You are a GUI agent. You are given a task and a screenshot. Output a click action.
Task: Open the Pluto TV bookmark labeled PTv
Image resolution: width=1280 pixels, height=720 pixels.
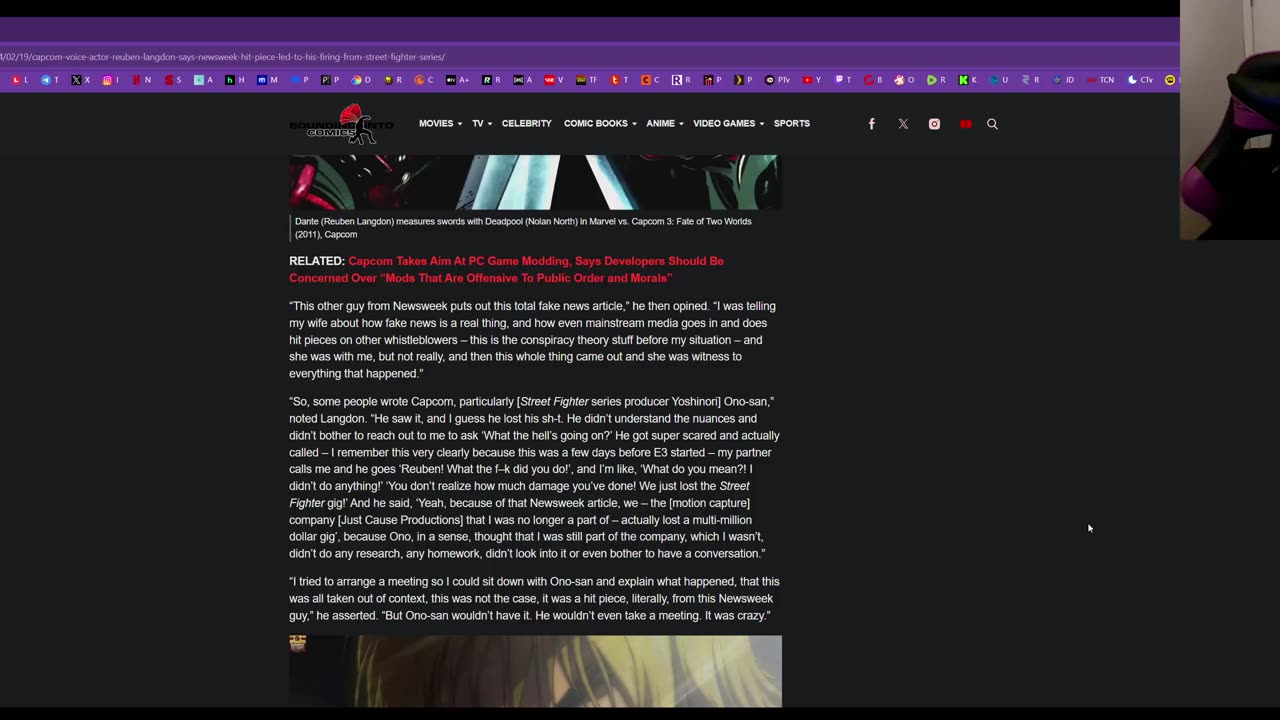(x=777, y=80)
